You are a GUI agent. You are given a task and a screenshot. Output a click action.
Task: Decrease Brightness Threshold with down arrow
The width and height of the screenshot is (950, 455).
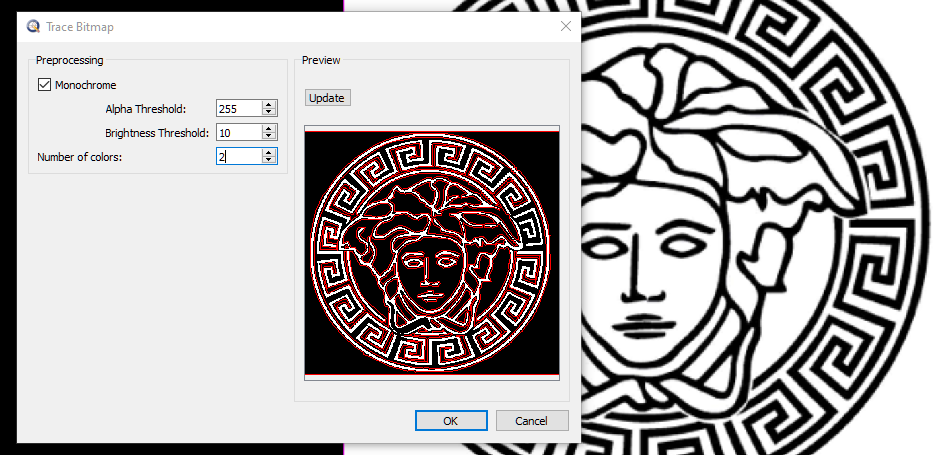point(269,136)
